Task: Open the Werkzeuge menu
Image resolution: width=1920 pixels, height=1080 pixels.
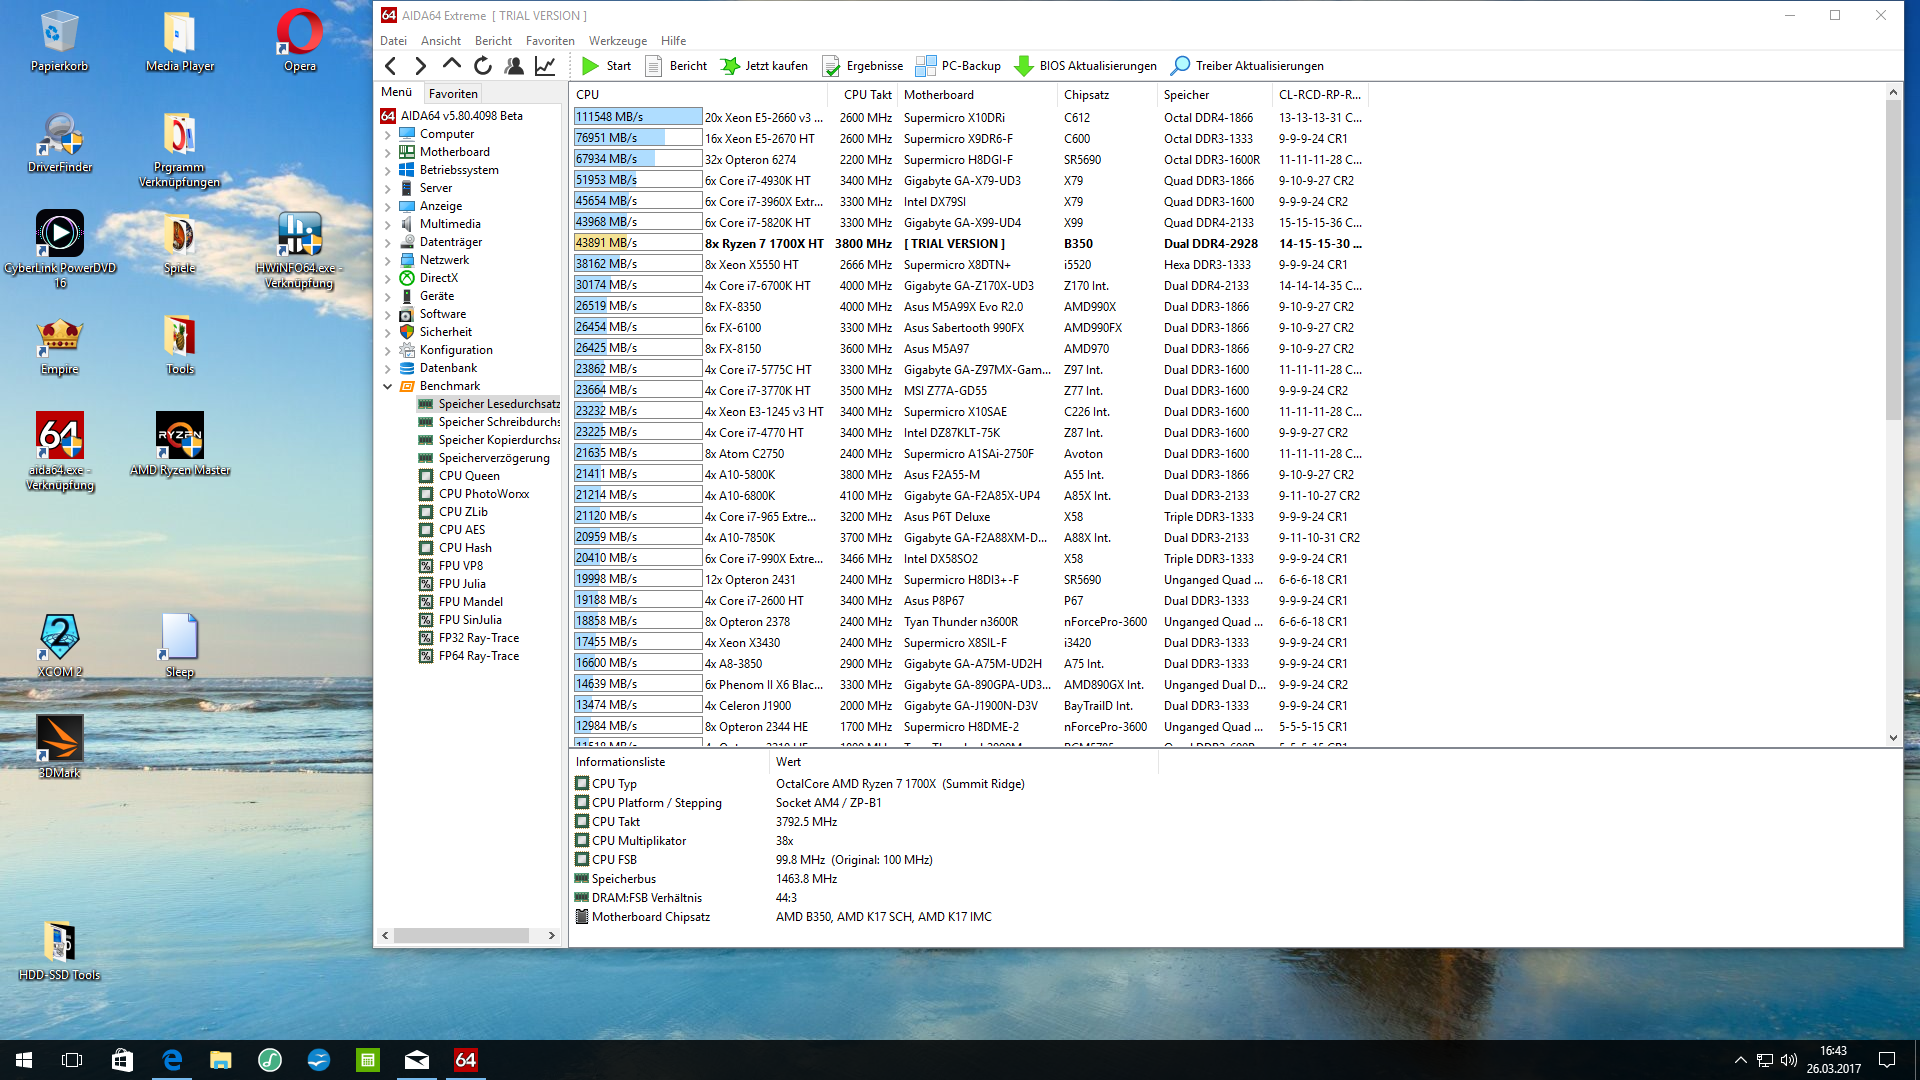Action: pyautogui.click(x=617, y=41)
